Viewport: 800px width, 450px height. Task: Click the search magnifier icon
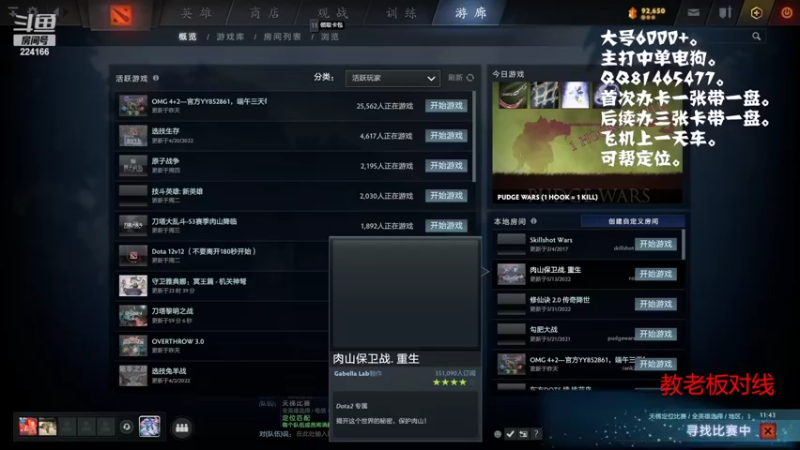point(756,36)
